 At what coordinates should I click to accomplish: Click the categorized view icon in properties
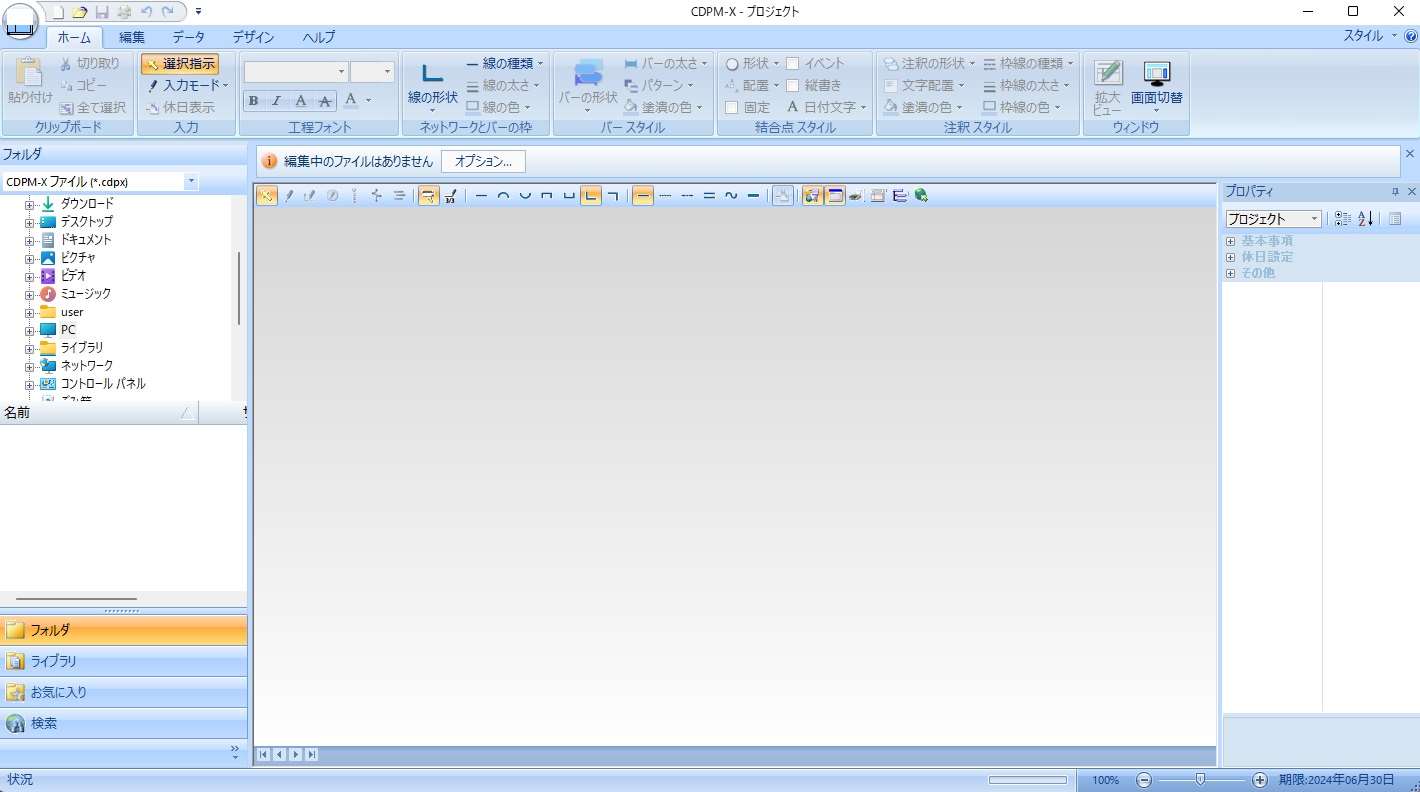click(1343, 219)
